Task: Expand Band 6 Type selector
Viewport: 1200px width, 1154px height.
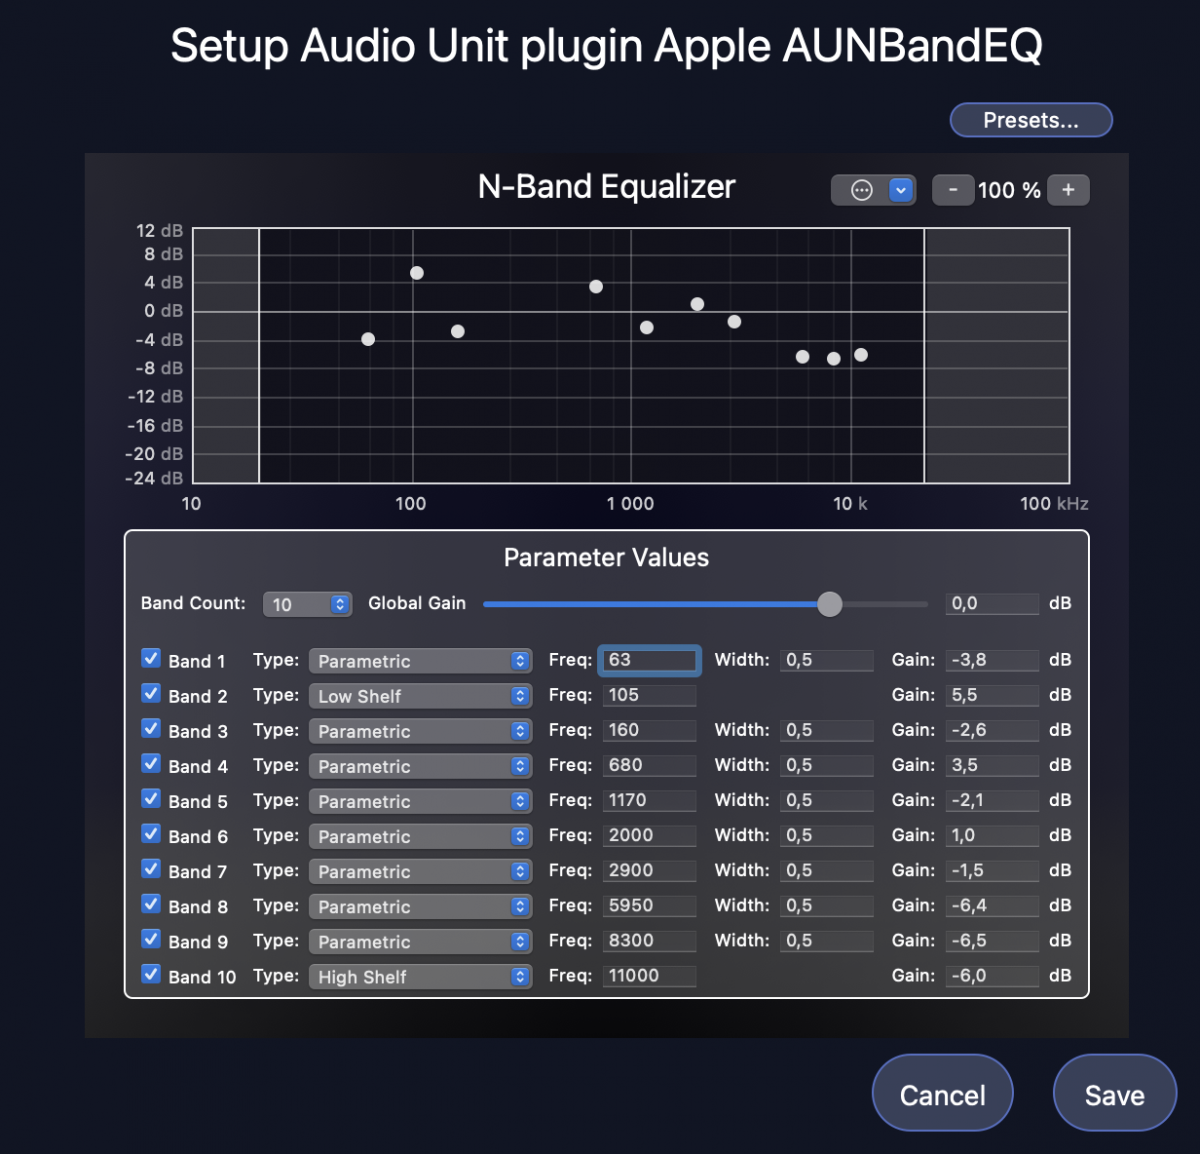Action: coord(420,836)
